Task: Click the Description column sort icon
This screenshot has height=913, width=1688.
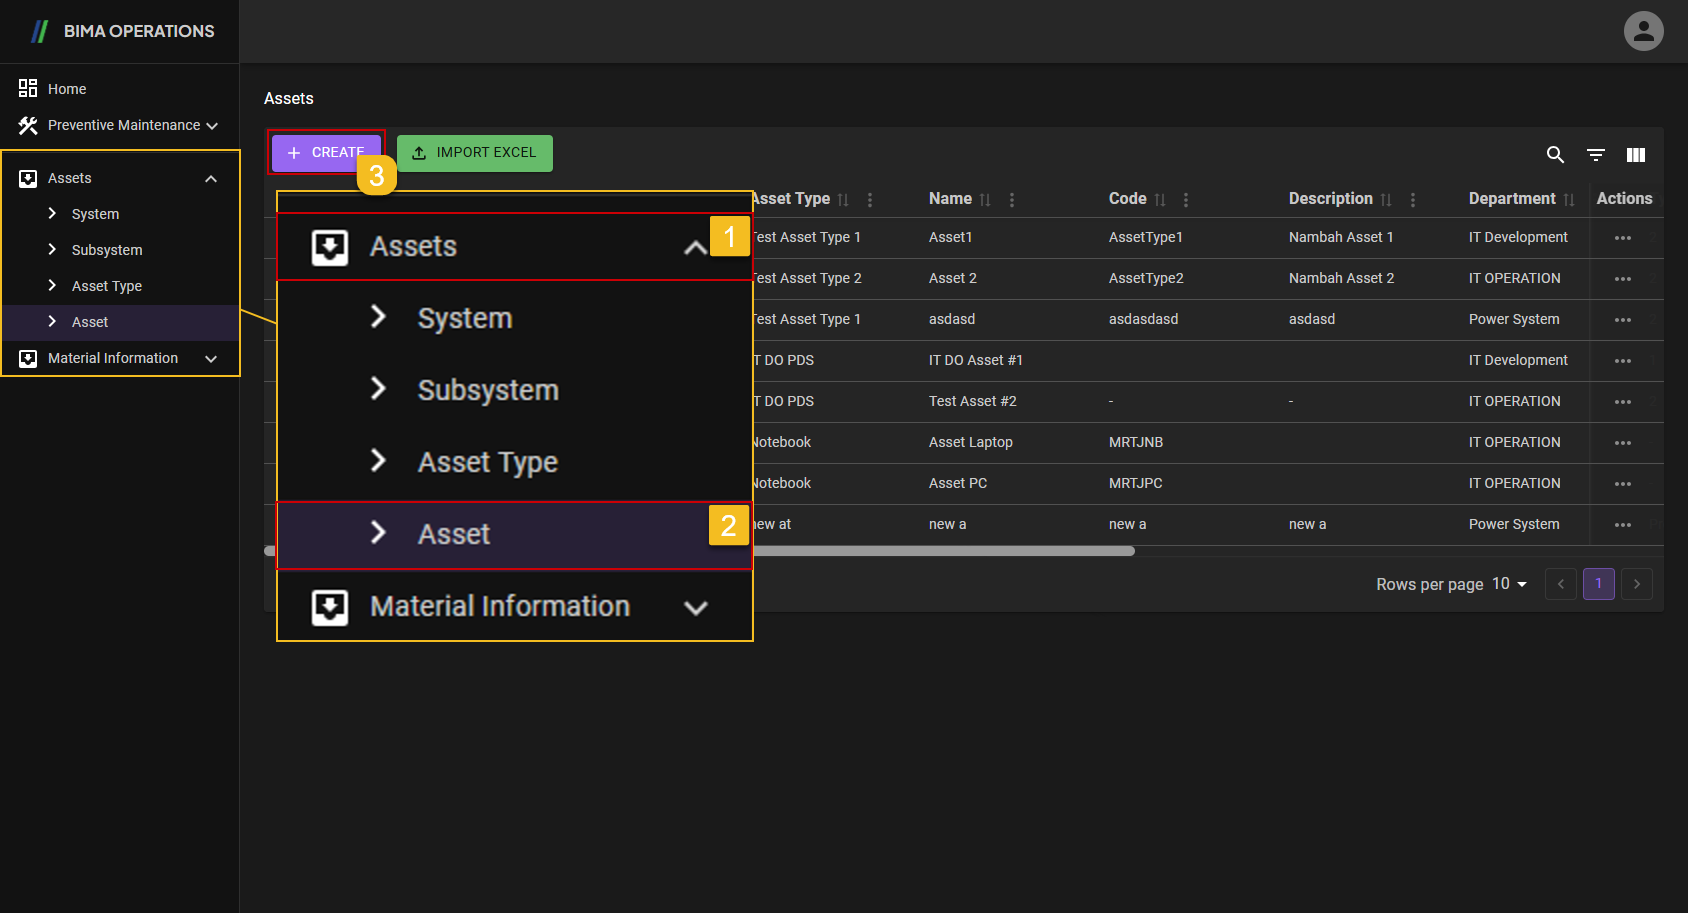Action: pyautogui.click(x=1386, y=200)
